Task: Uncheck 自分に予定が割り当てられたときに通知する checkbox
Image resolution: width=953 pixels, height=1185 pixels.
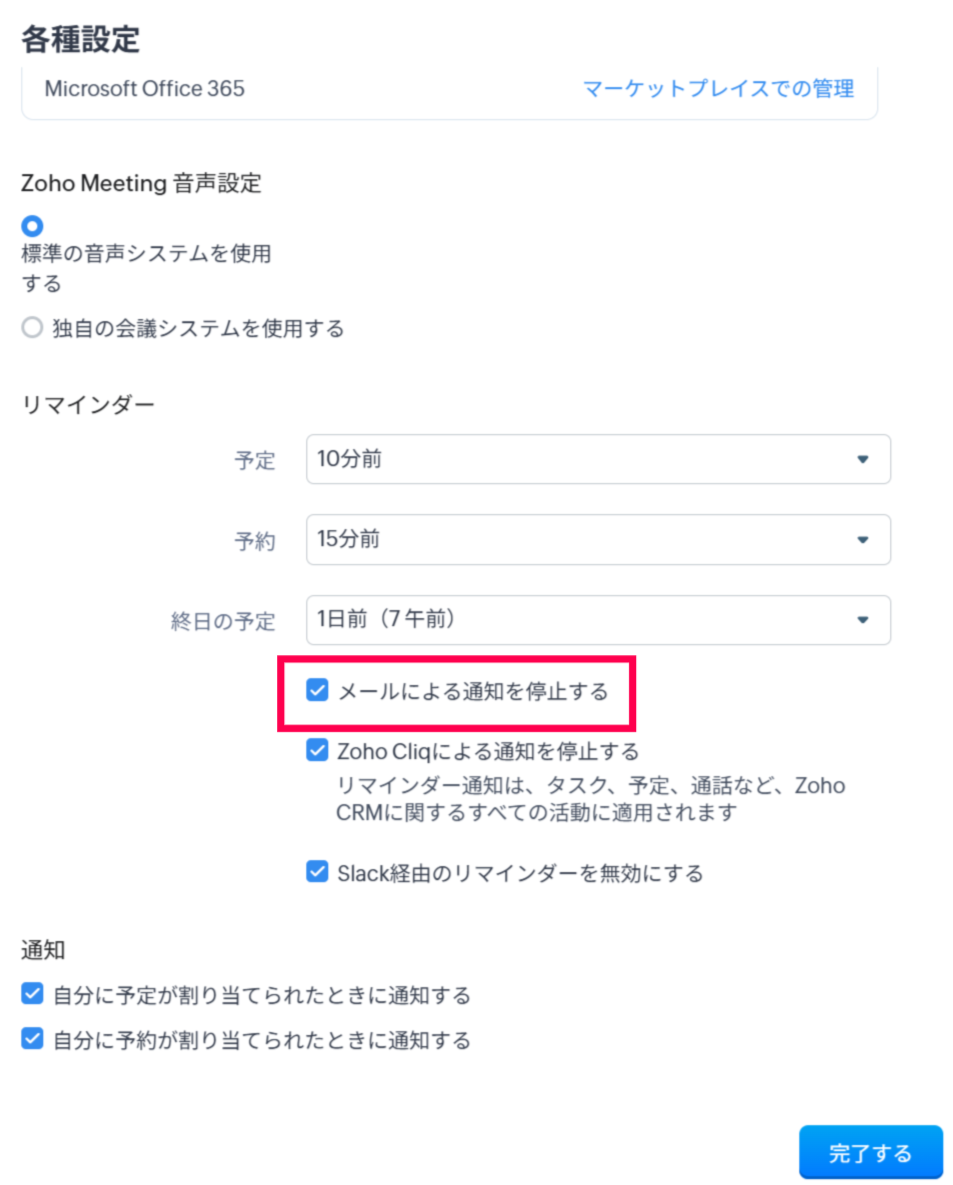Action: pyautogui.click(x=32, y=994)
